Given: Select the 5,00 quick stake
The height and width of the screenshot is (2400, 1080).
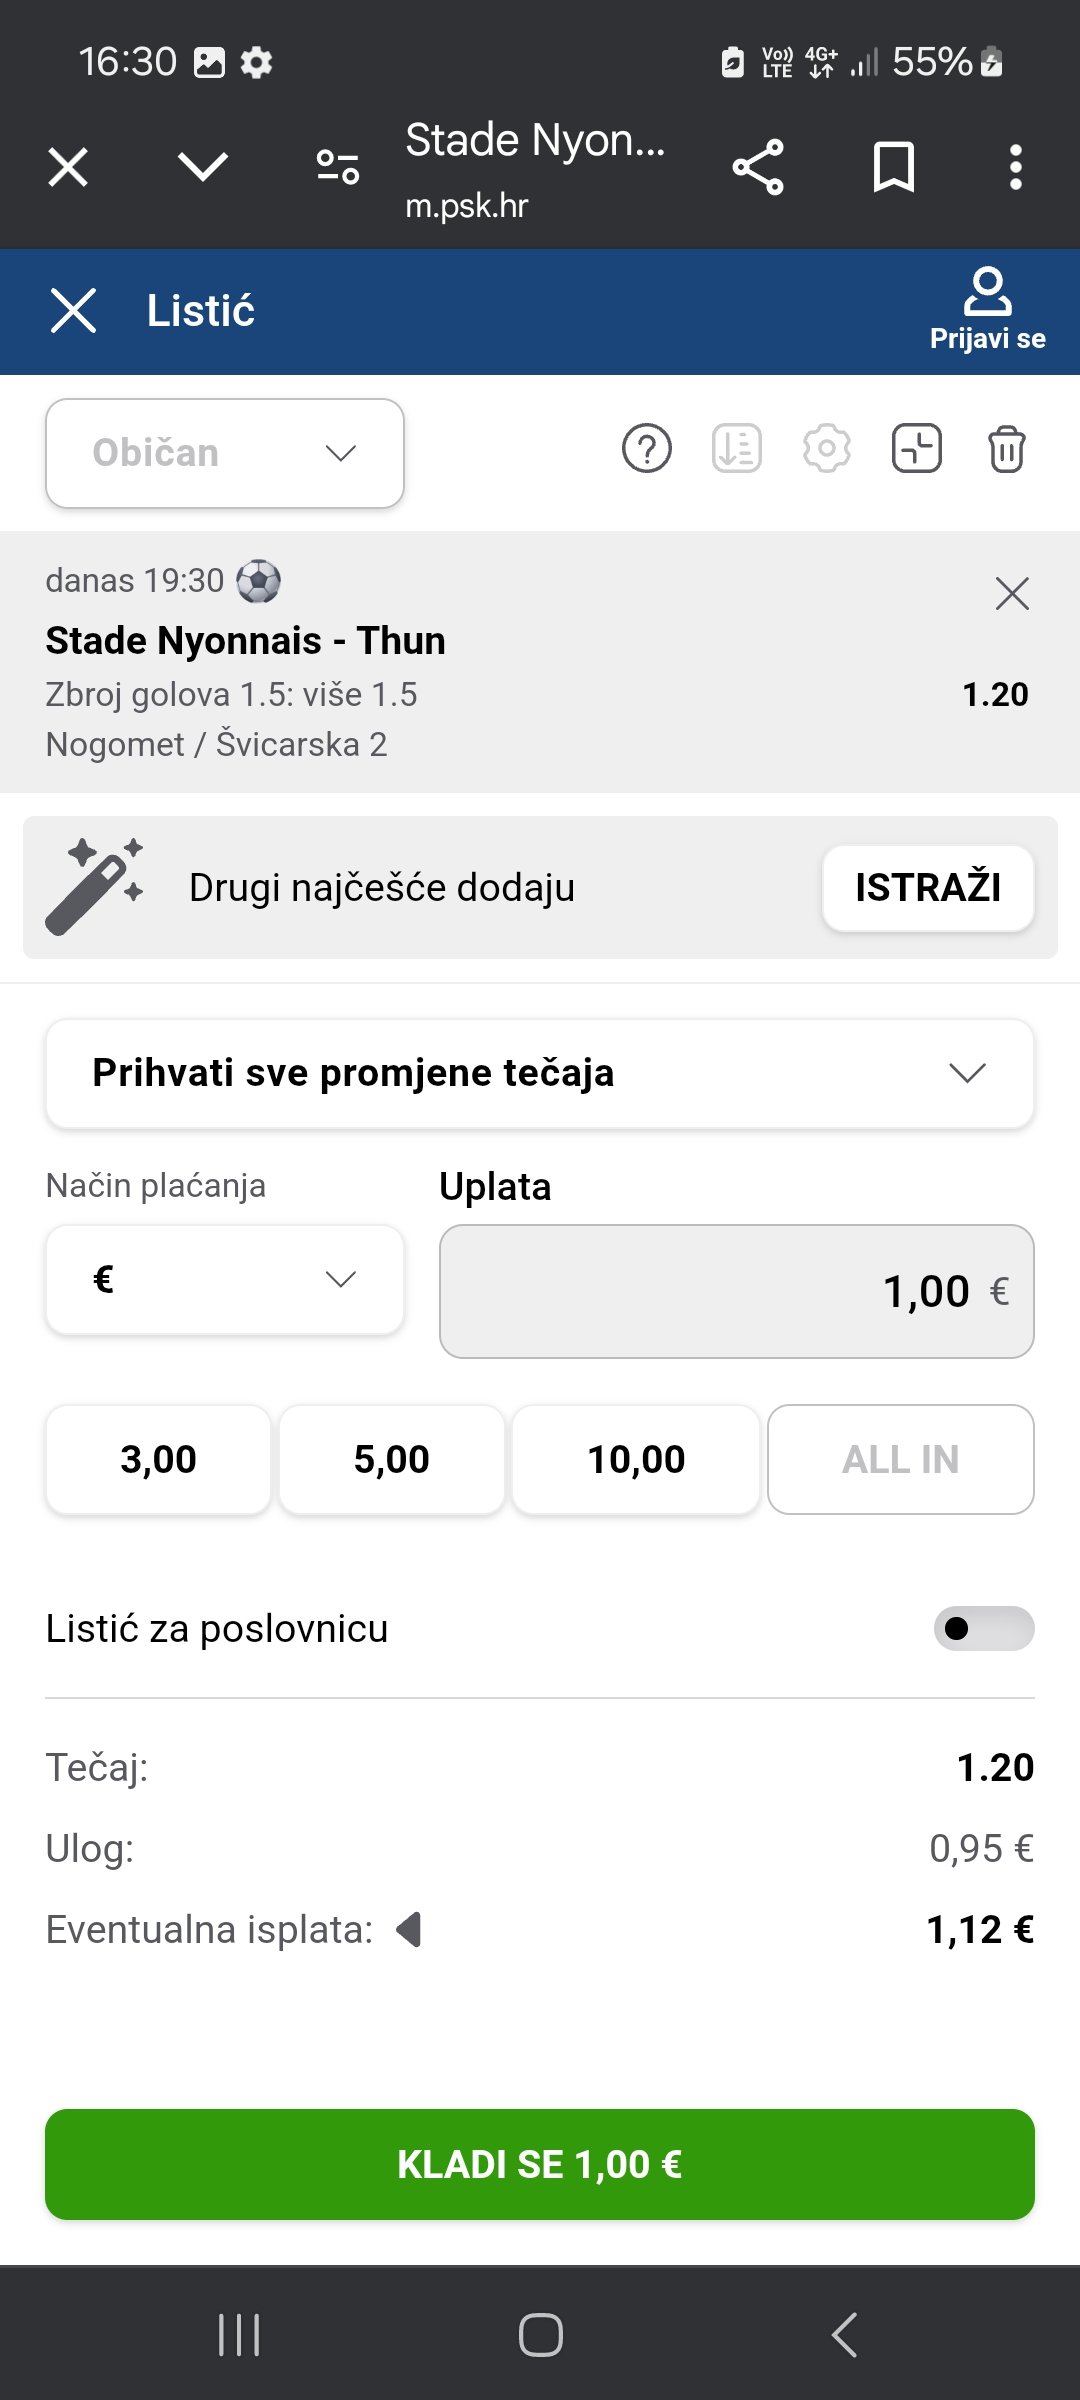Looking at the screenshot, I should 392,1460.
